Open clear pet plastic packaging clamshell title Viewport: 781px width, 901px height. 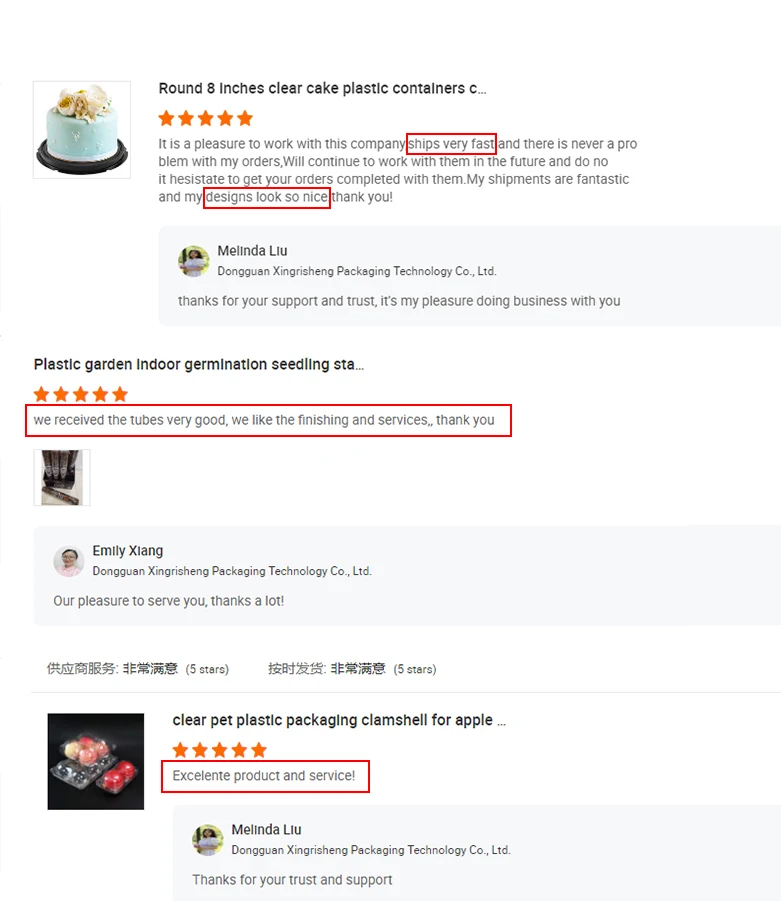click(x=339, y=720)
